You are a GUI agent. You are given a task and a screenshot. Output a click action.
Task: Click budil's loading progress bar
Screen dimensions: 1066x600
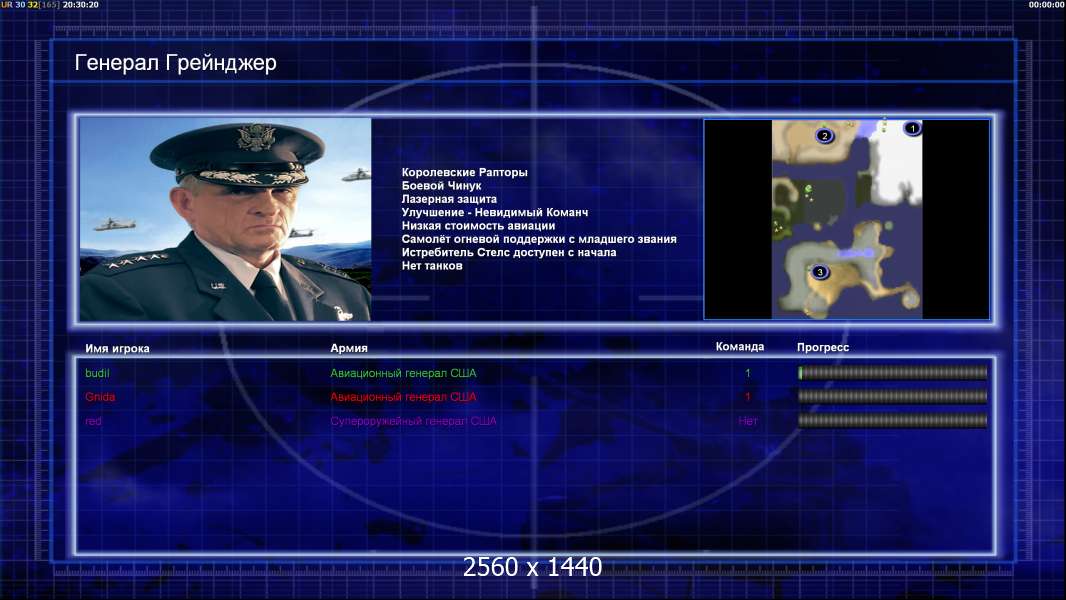point(893,372)
